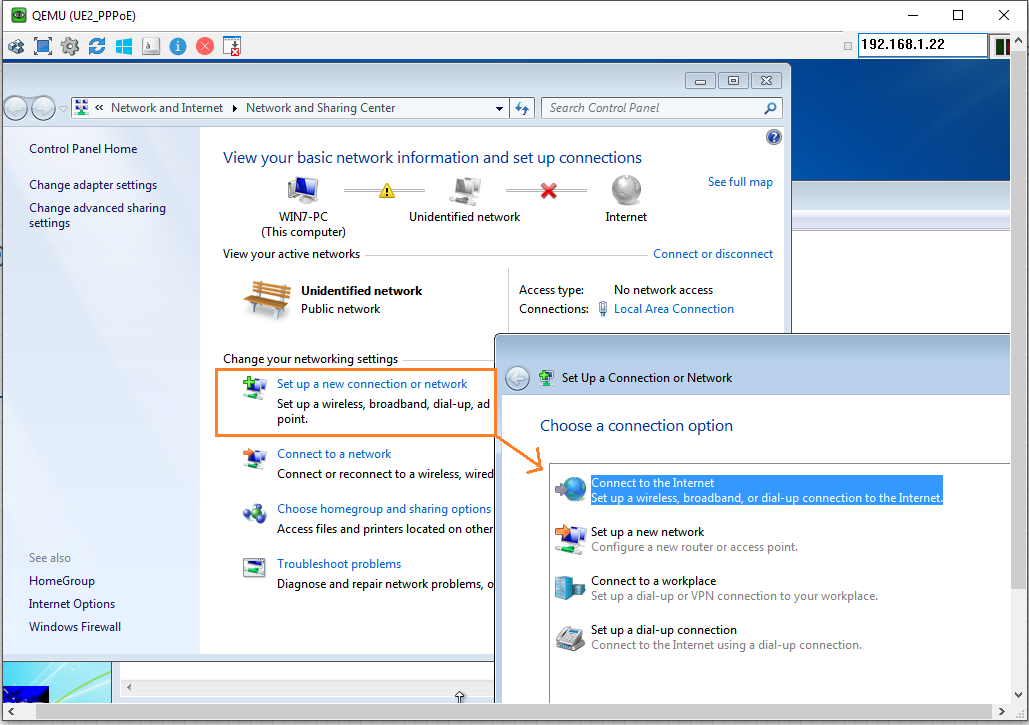
Task: Open the See full map link
Action: click(740, 181)
